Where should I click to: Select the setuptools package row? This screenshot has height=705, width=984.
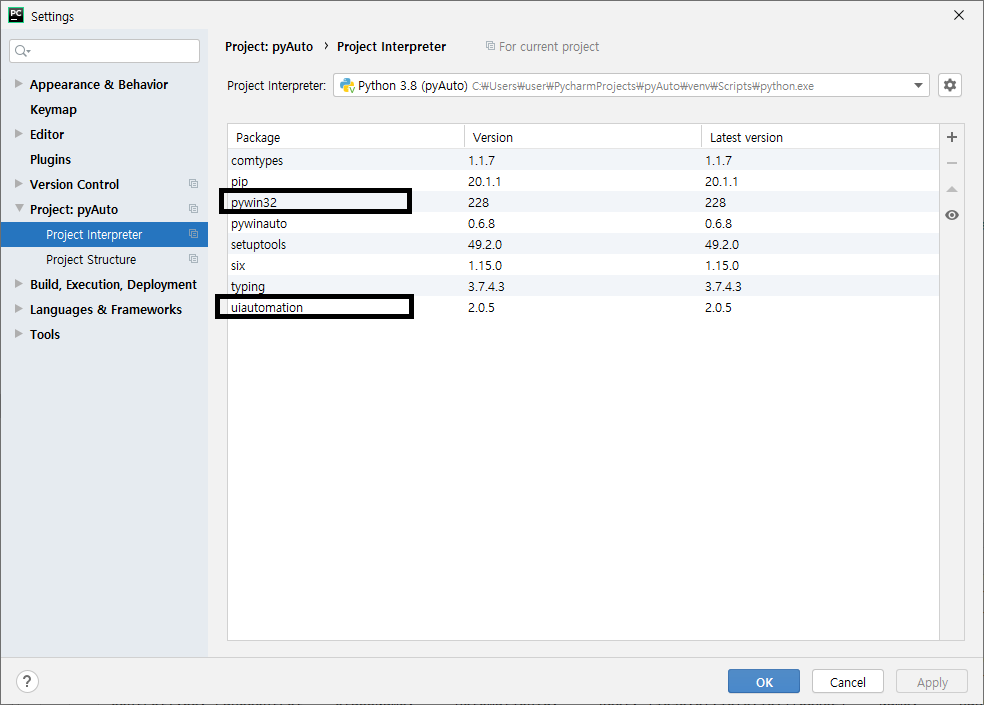pyautogui.click(x=583, y=244)
